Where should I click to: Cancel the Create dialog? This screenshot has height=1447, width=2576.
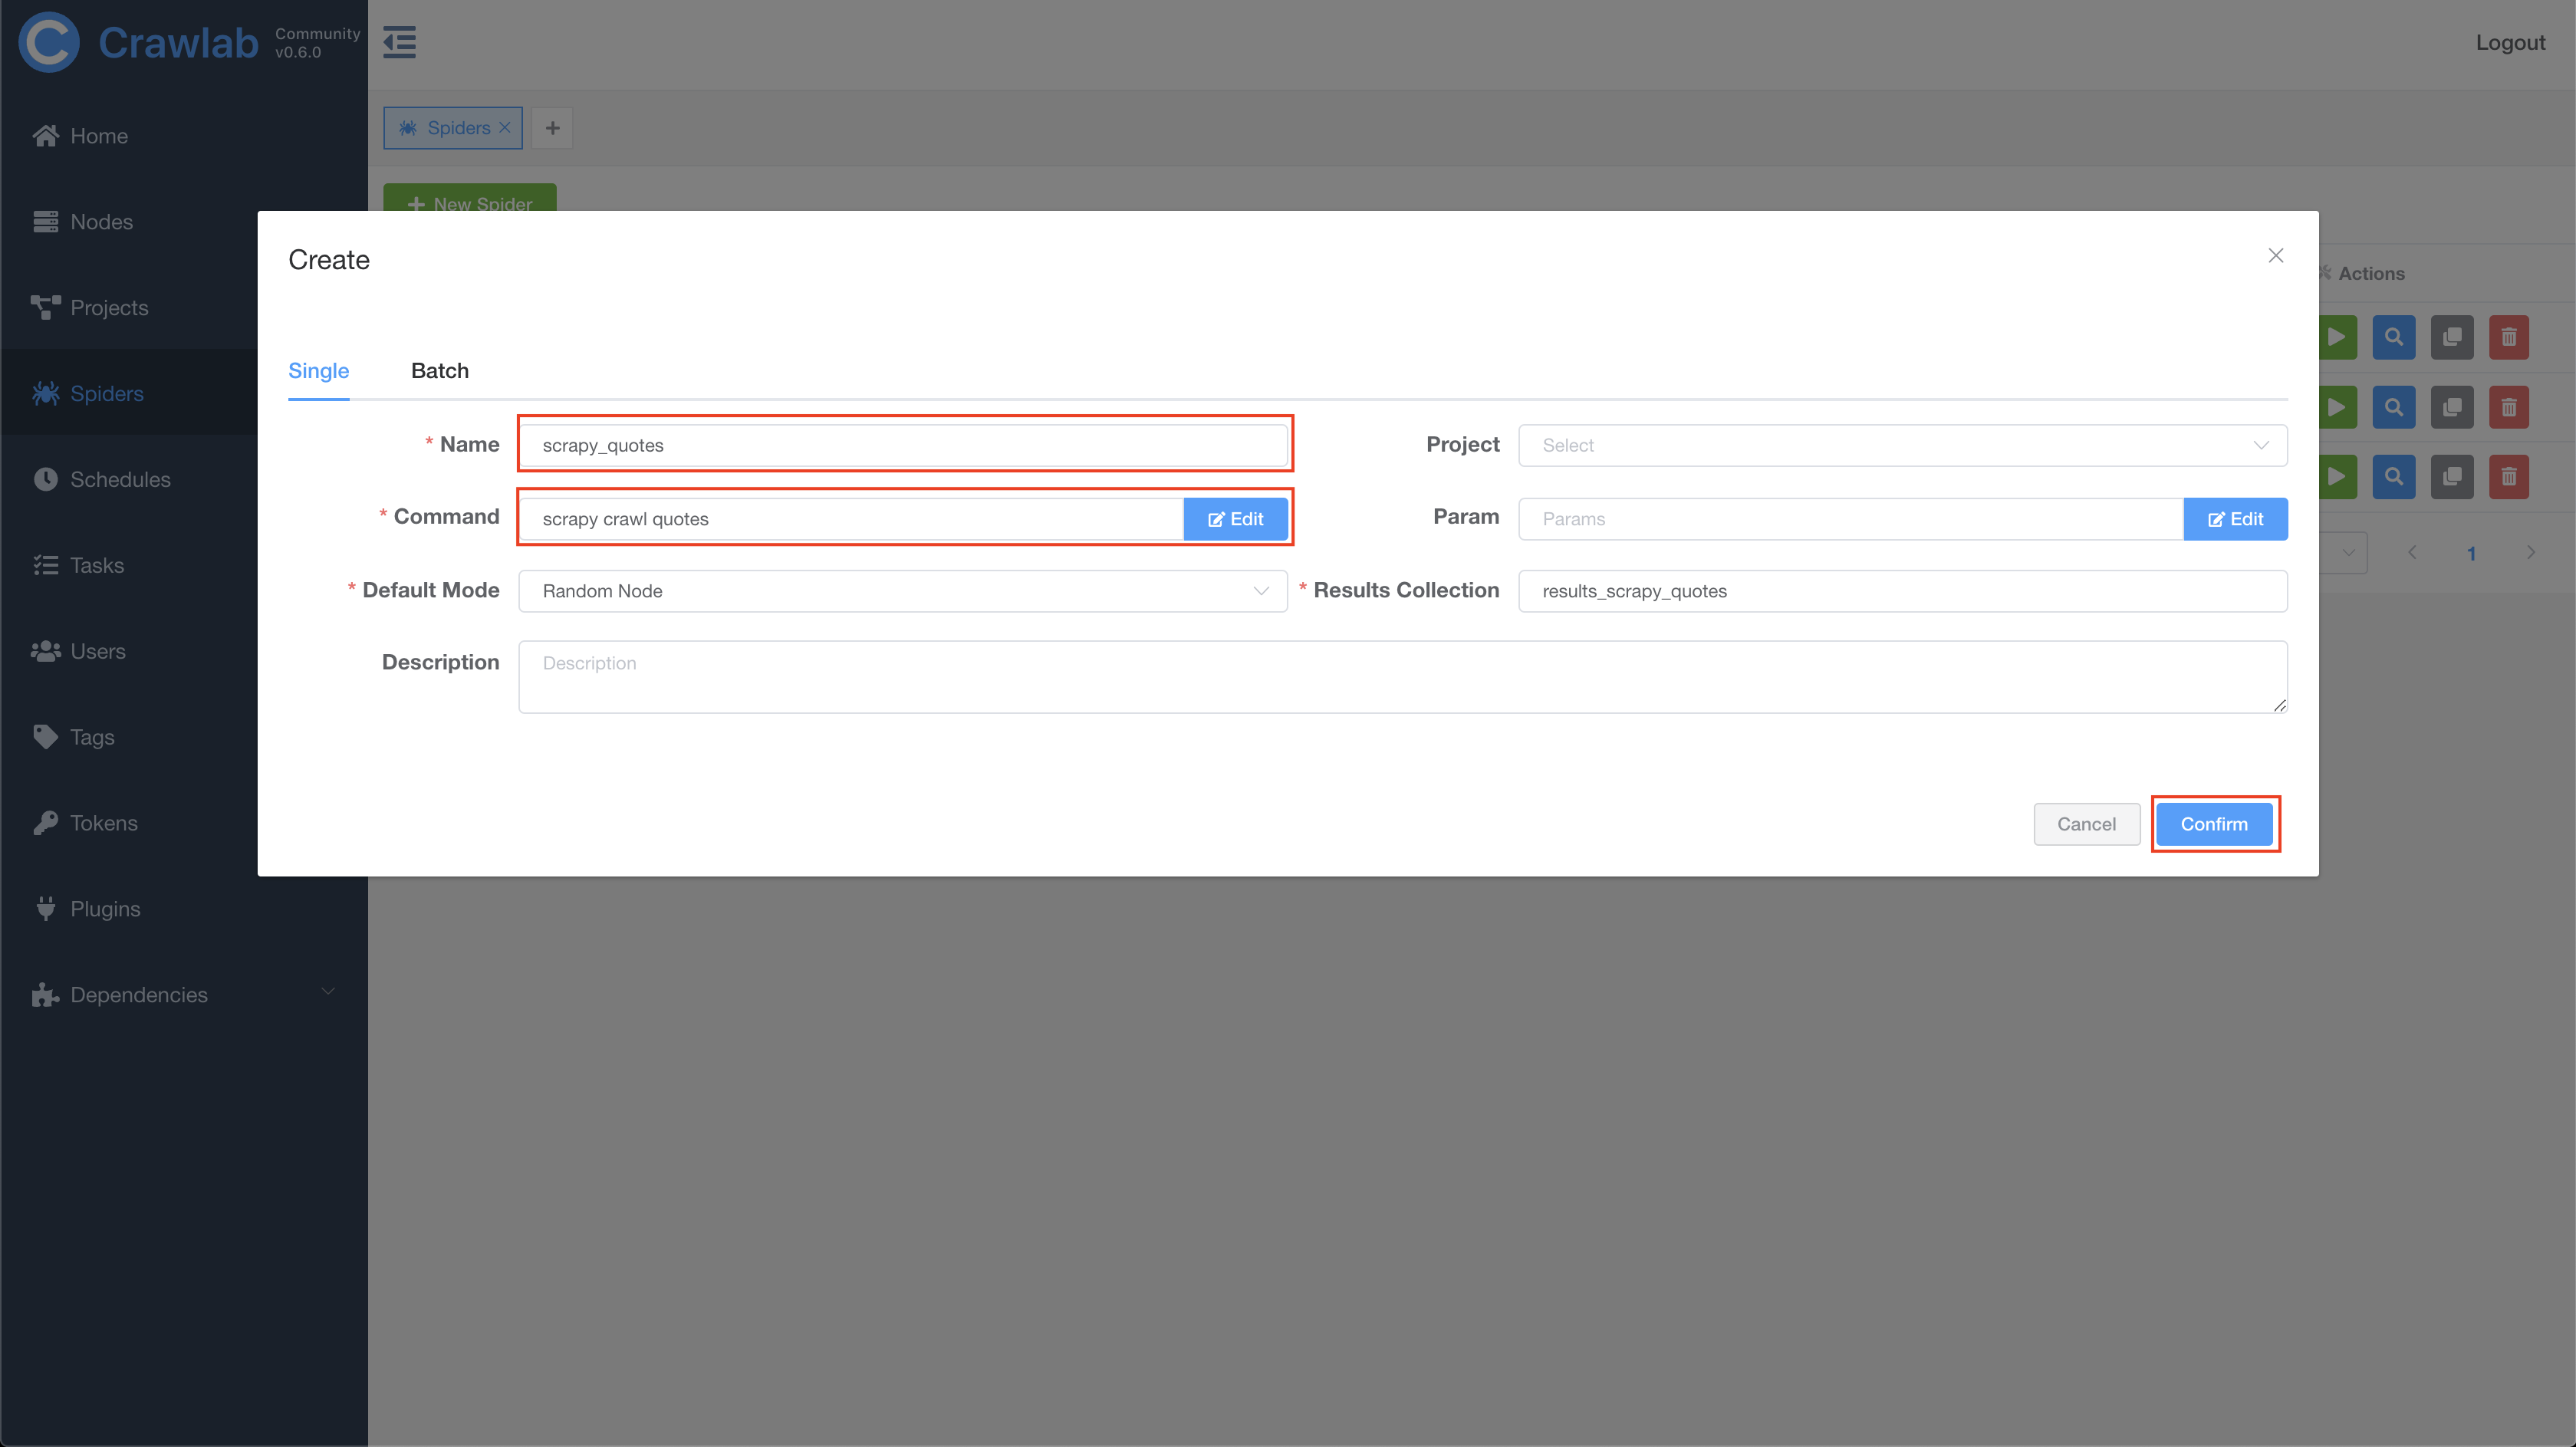pyautogui.click(x=2087, y=825)
